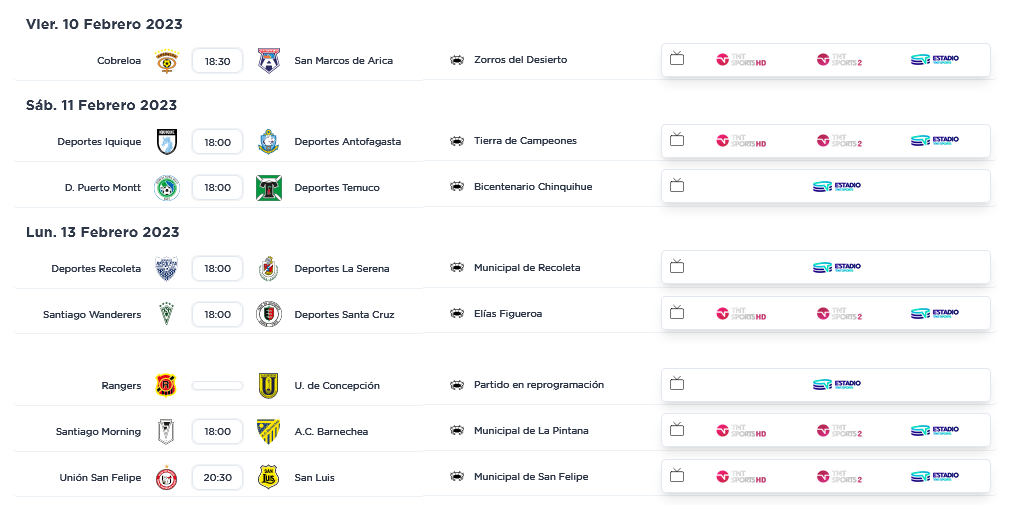Click the 20:30 kickoff time box

(217, 478)
